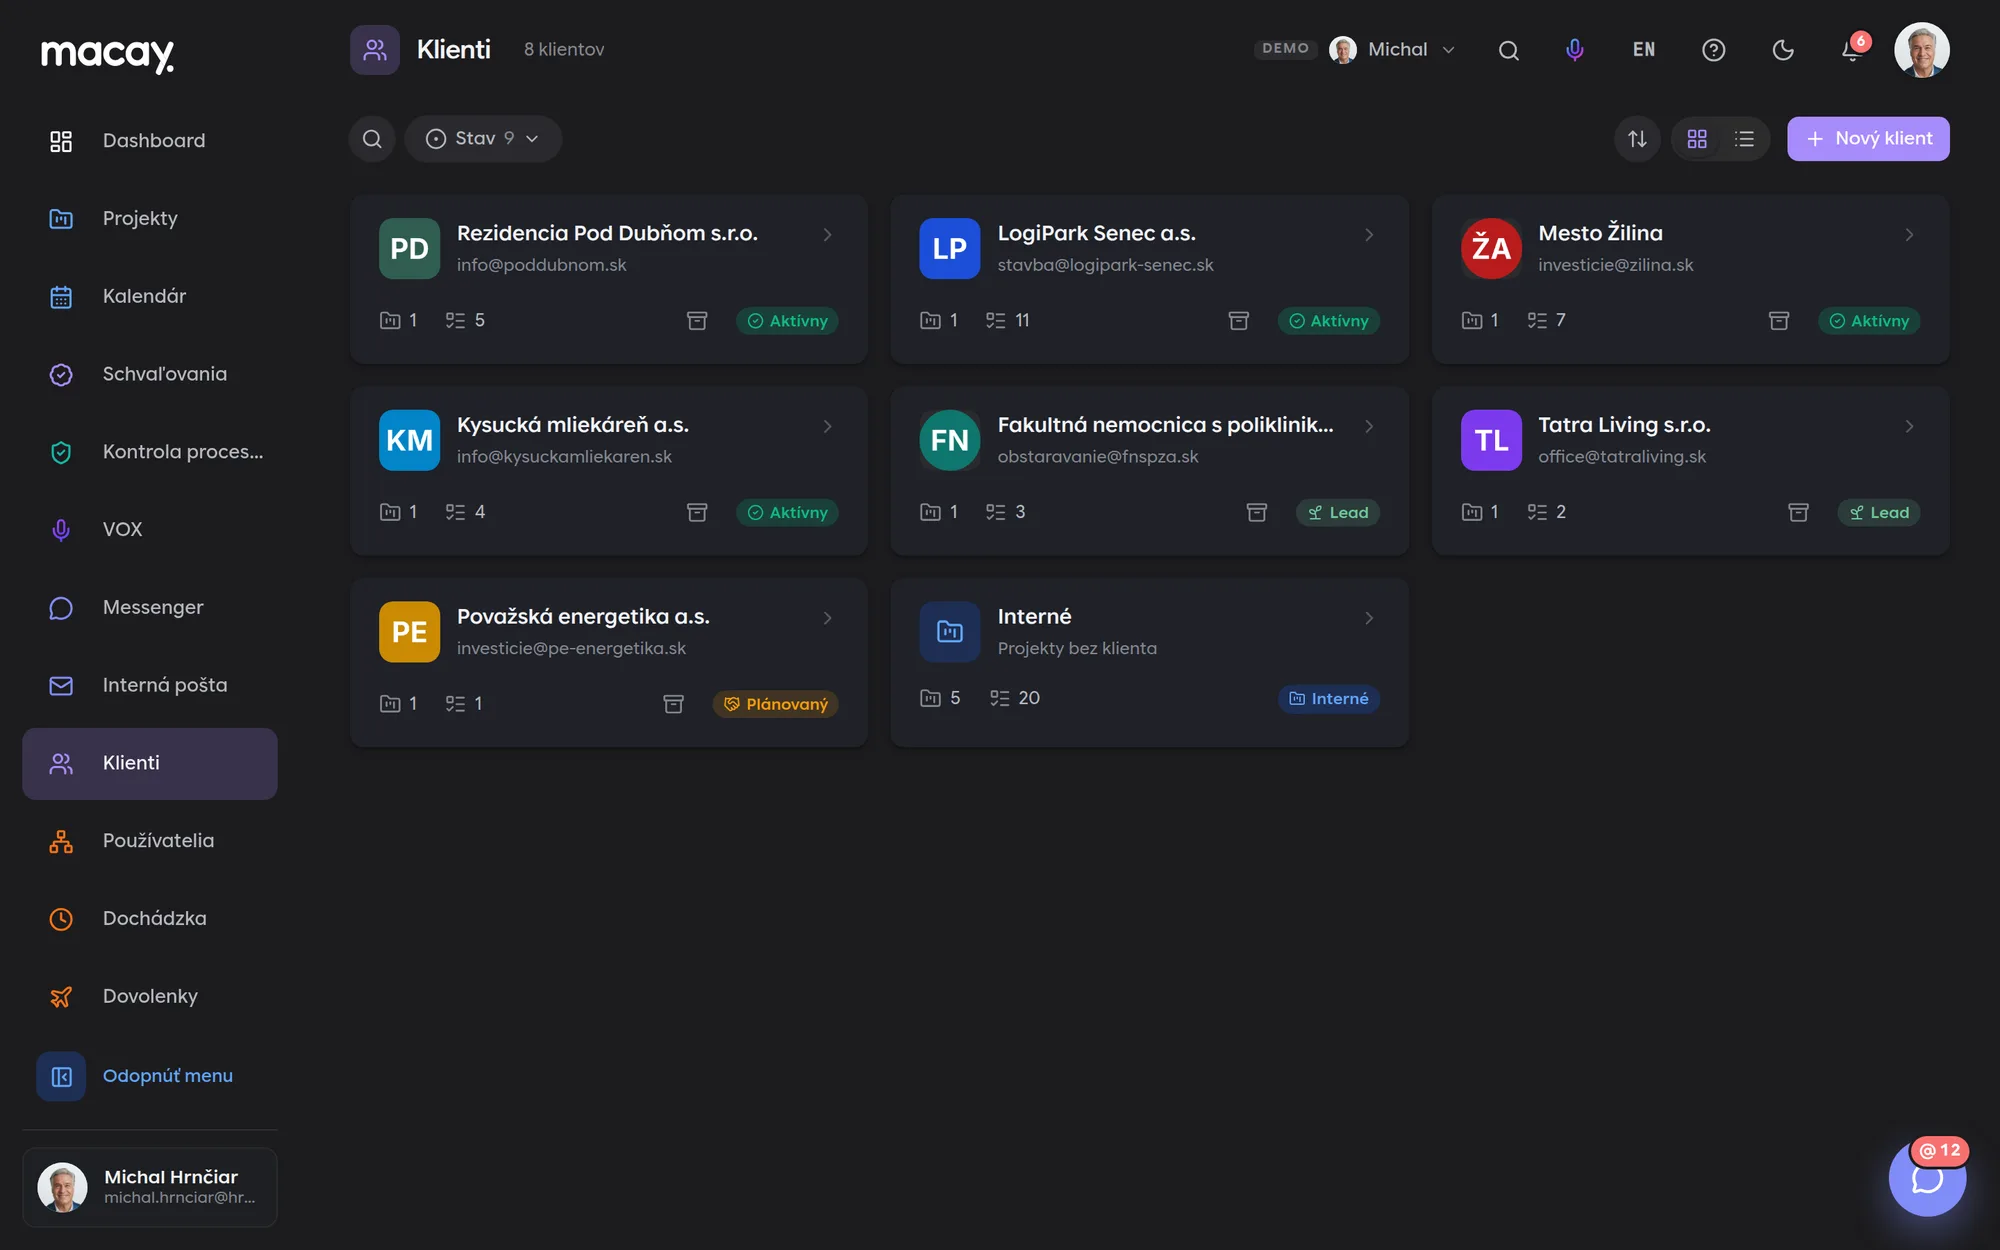The width and height of the screenshot is (2000, 1250).
Task: Open the search icon in the top header
Action: pyautogui.click(x=1509, y=50)
